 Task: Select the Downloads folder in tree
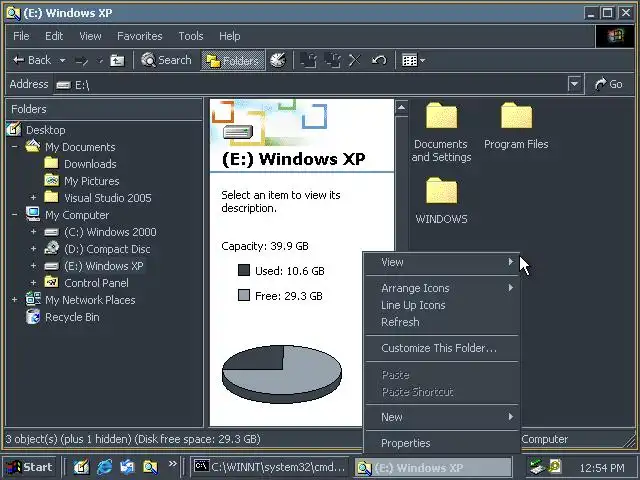(90, 164)
